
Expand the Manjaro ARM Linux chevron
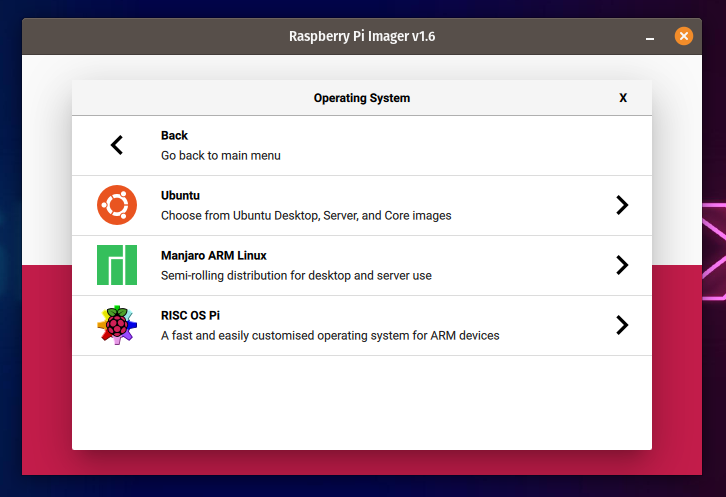(622, 265)
